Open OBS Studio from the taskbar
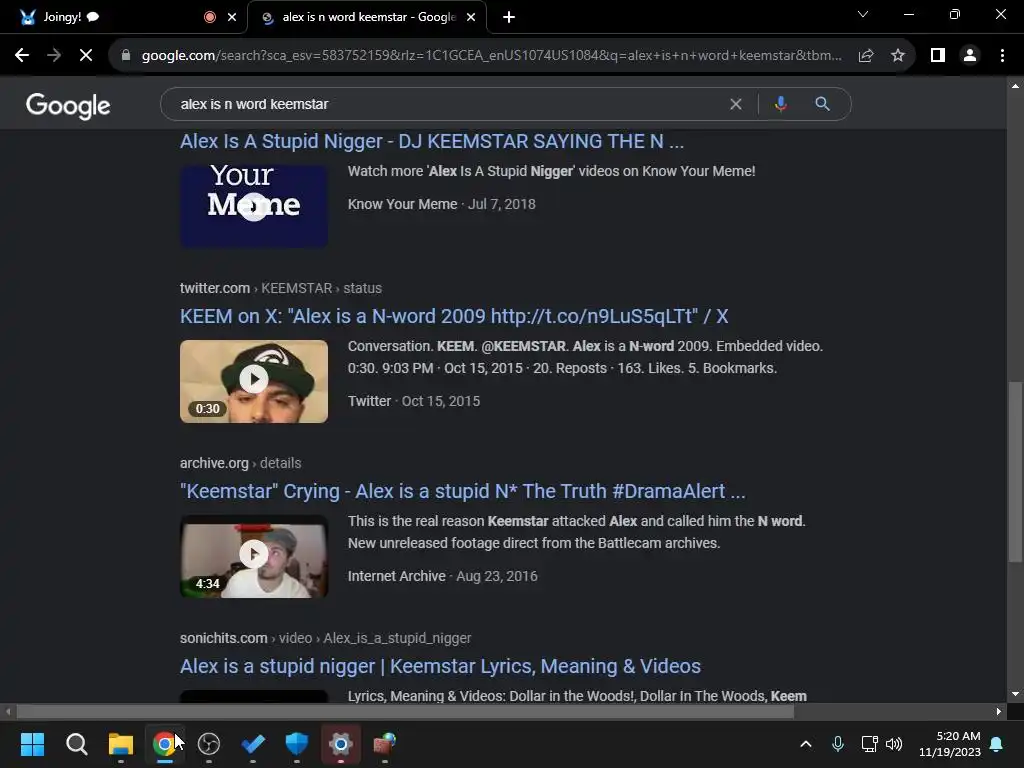Image resolution: width=1024 pixels, height=768 pixels. tap(209, 744)
